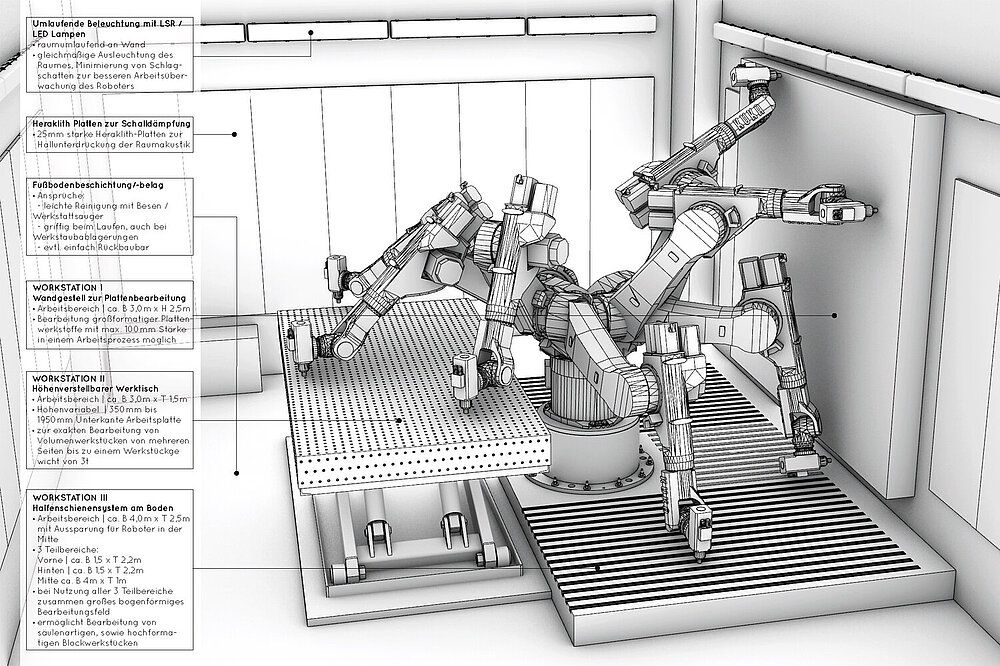Select the callout dot on the perforated work table
Screen dimensions: 1000x666
[x=398, y=421]
